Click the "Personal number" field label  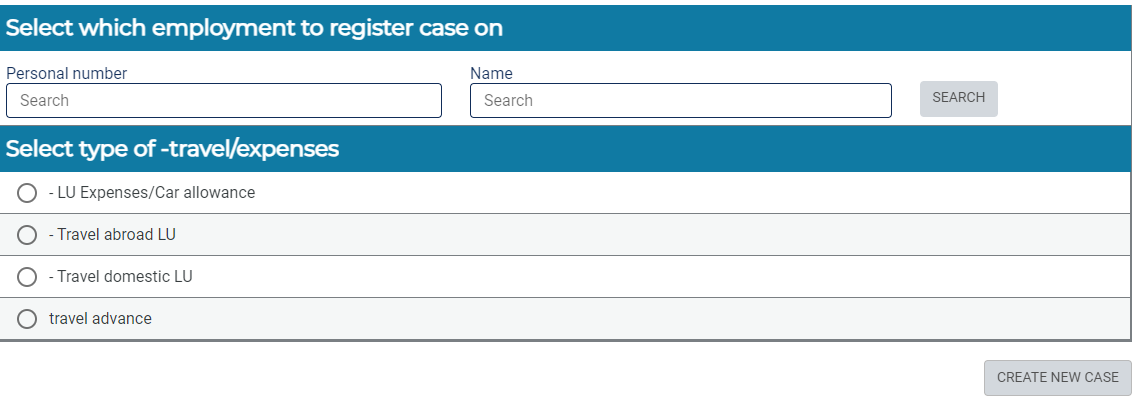tap(67, 73)
